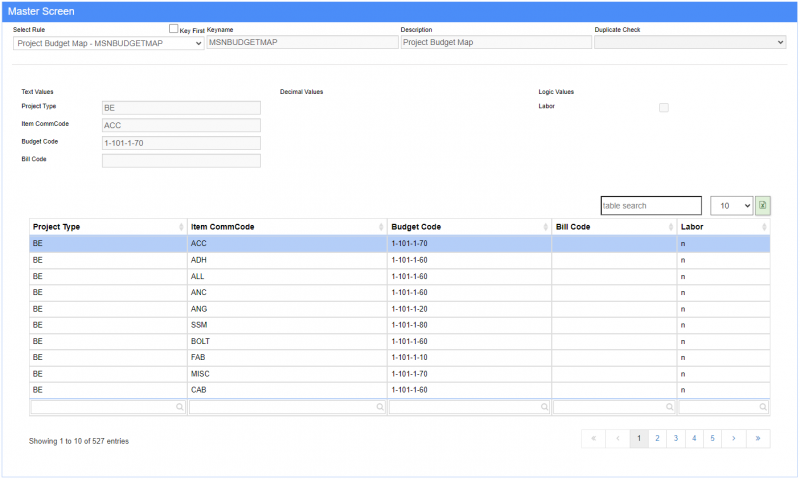Go to last page of results

pos(759,438)
